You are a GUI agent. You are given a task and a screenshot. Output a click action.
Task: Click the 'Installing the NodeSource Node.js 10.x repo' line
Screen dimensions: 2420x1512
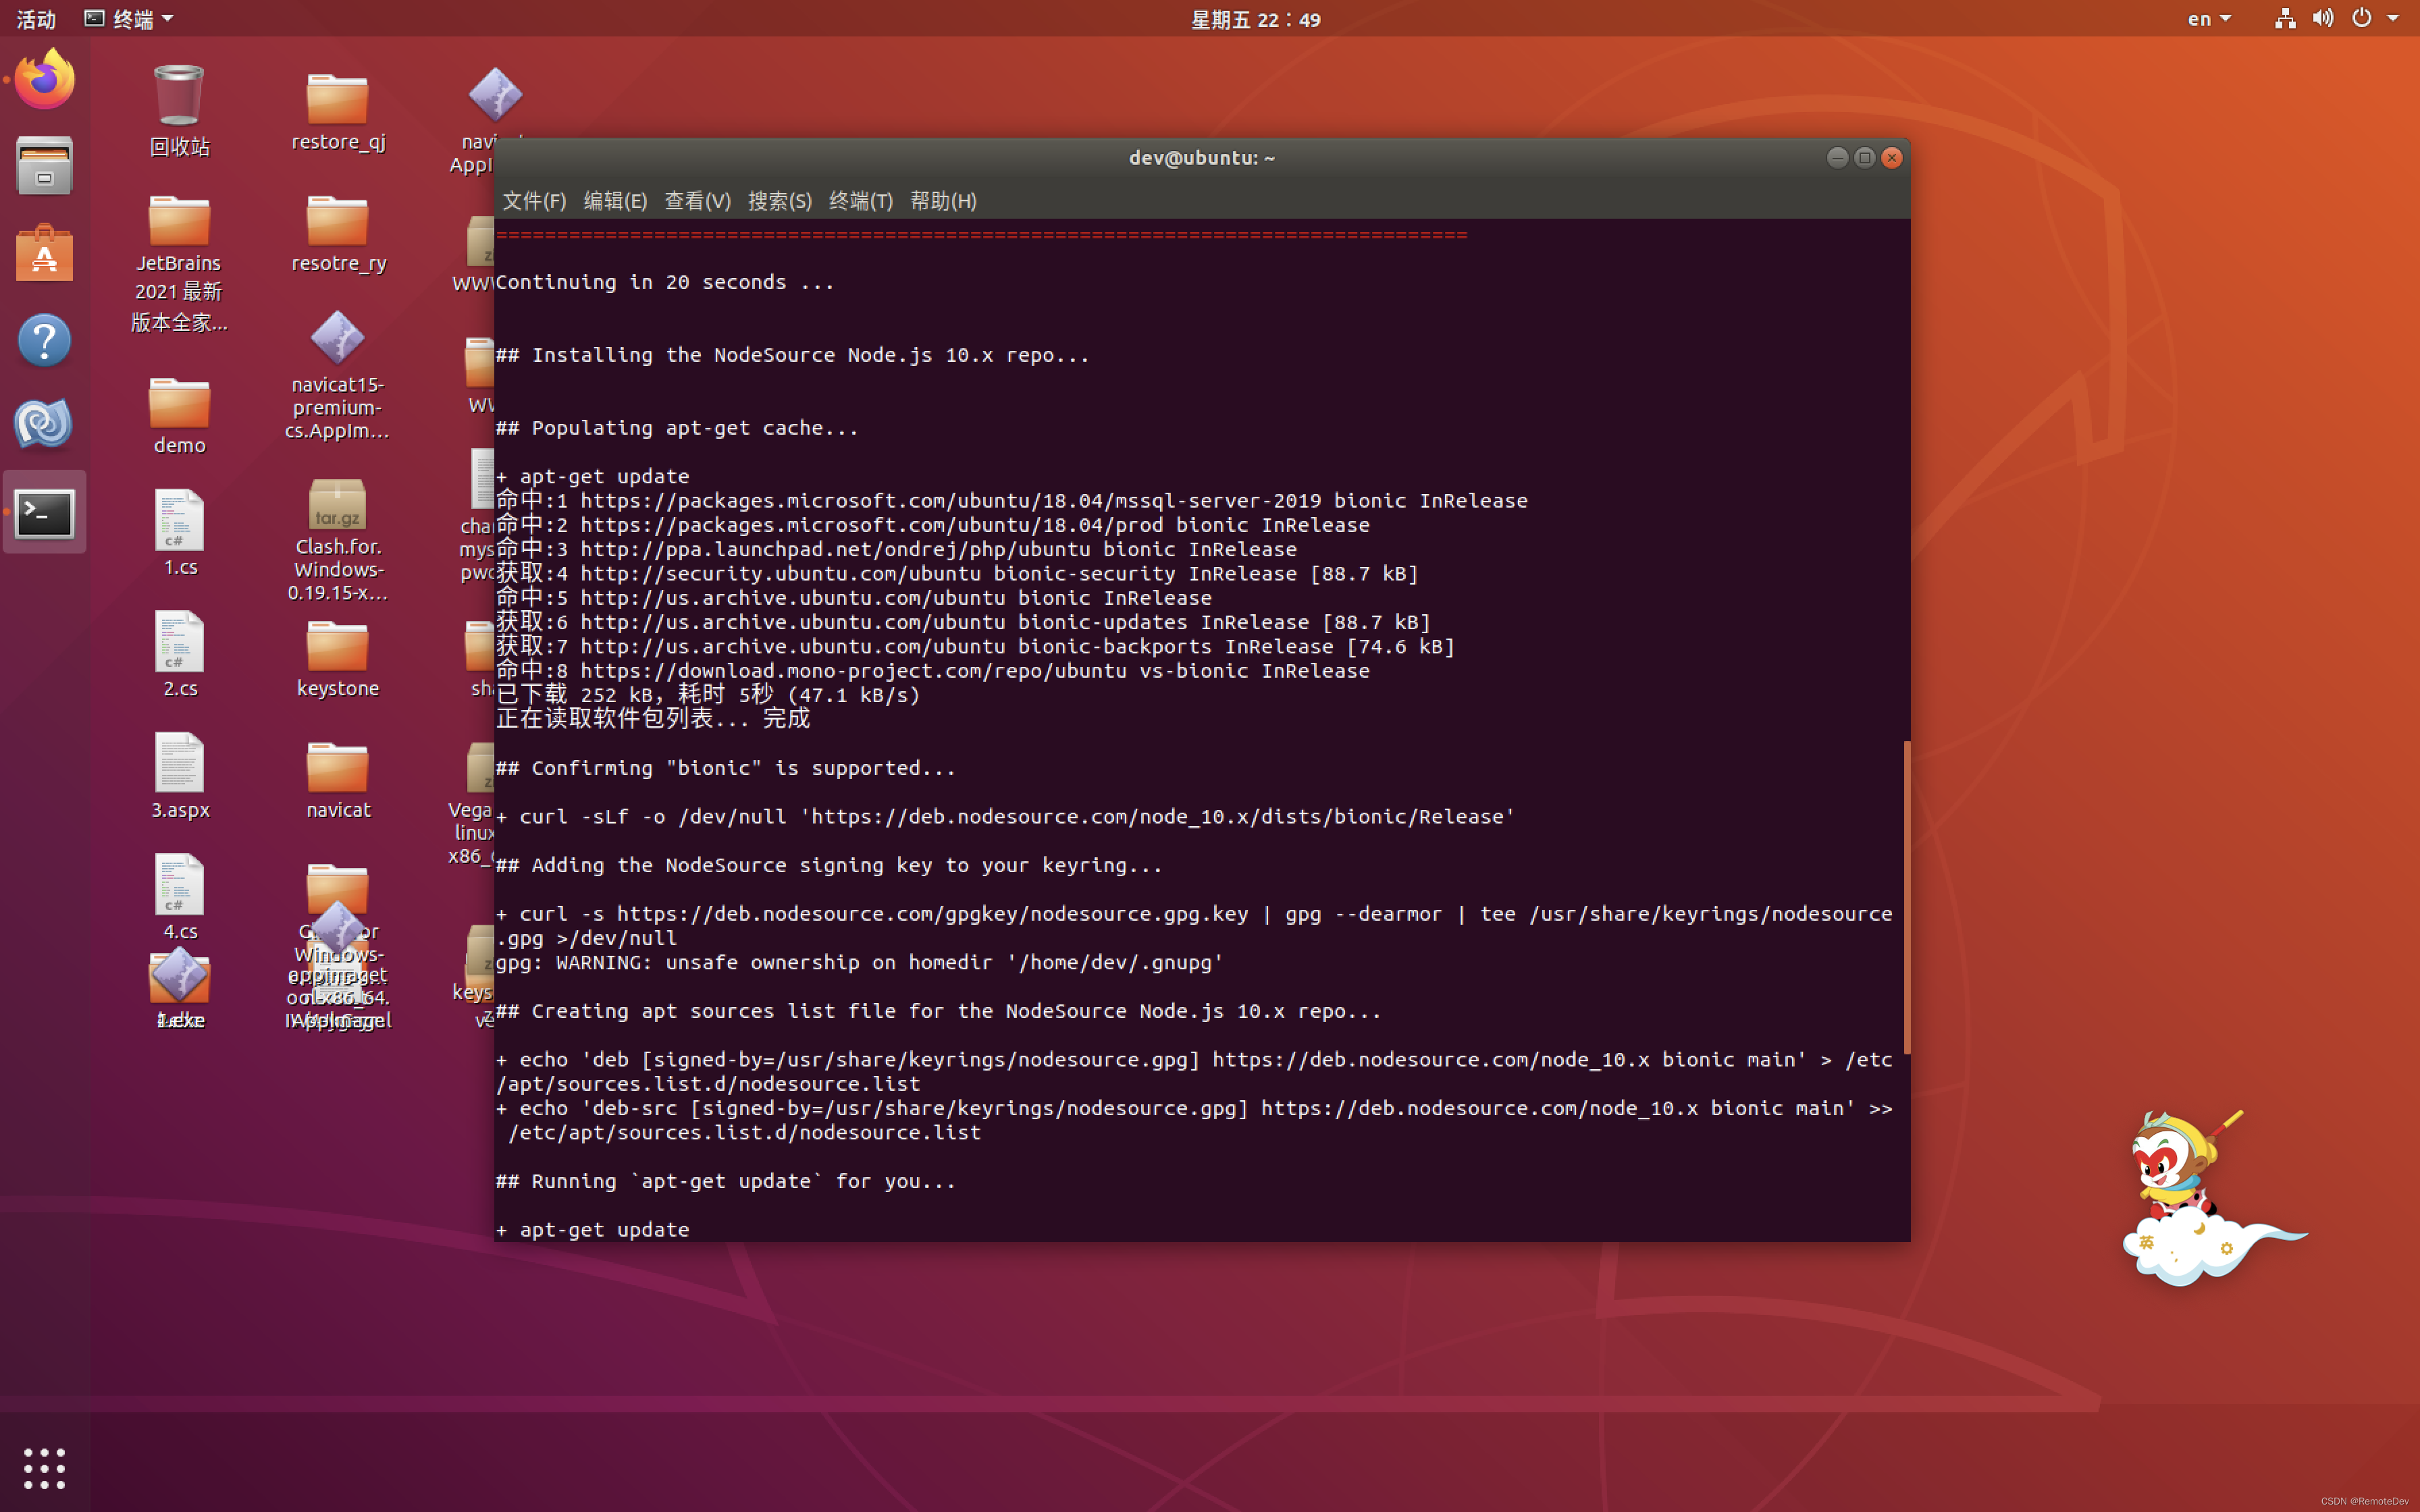coord(792,355)
